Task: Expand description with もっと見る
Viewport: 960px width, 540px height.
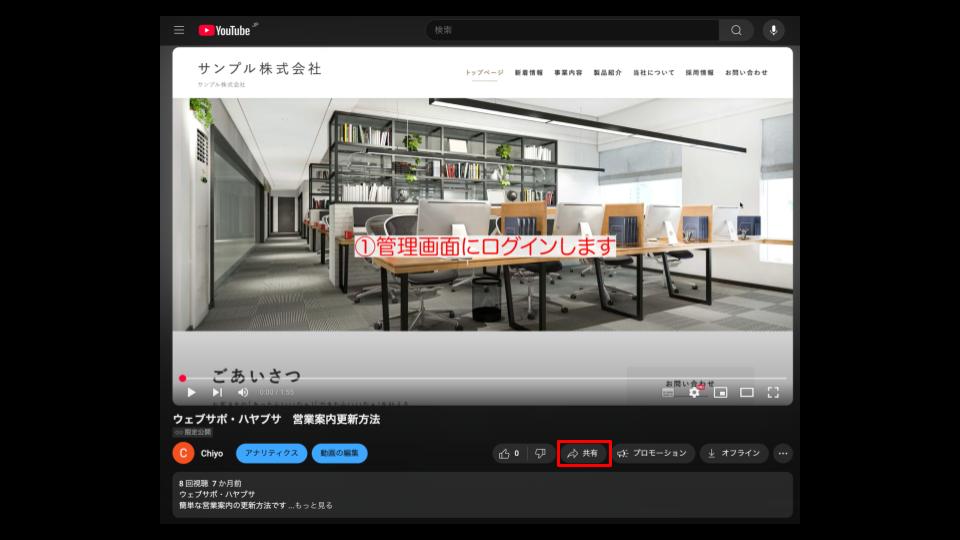Action: pyautogui.click(x=311, y=505)
